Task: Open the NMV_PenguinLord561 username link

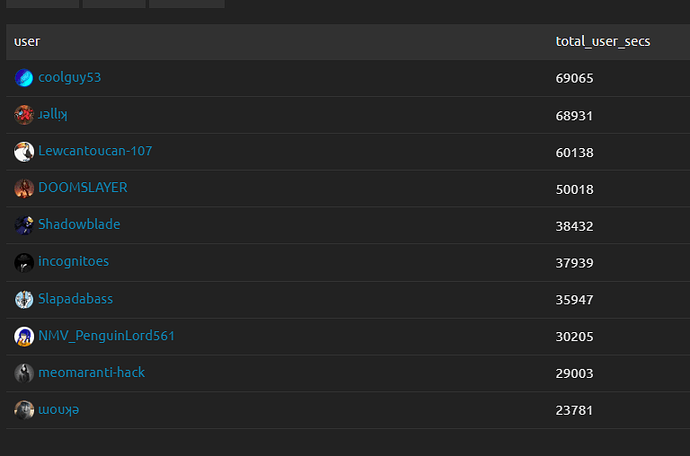Action: 106,336
